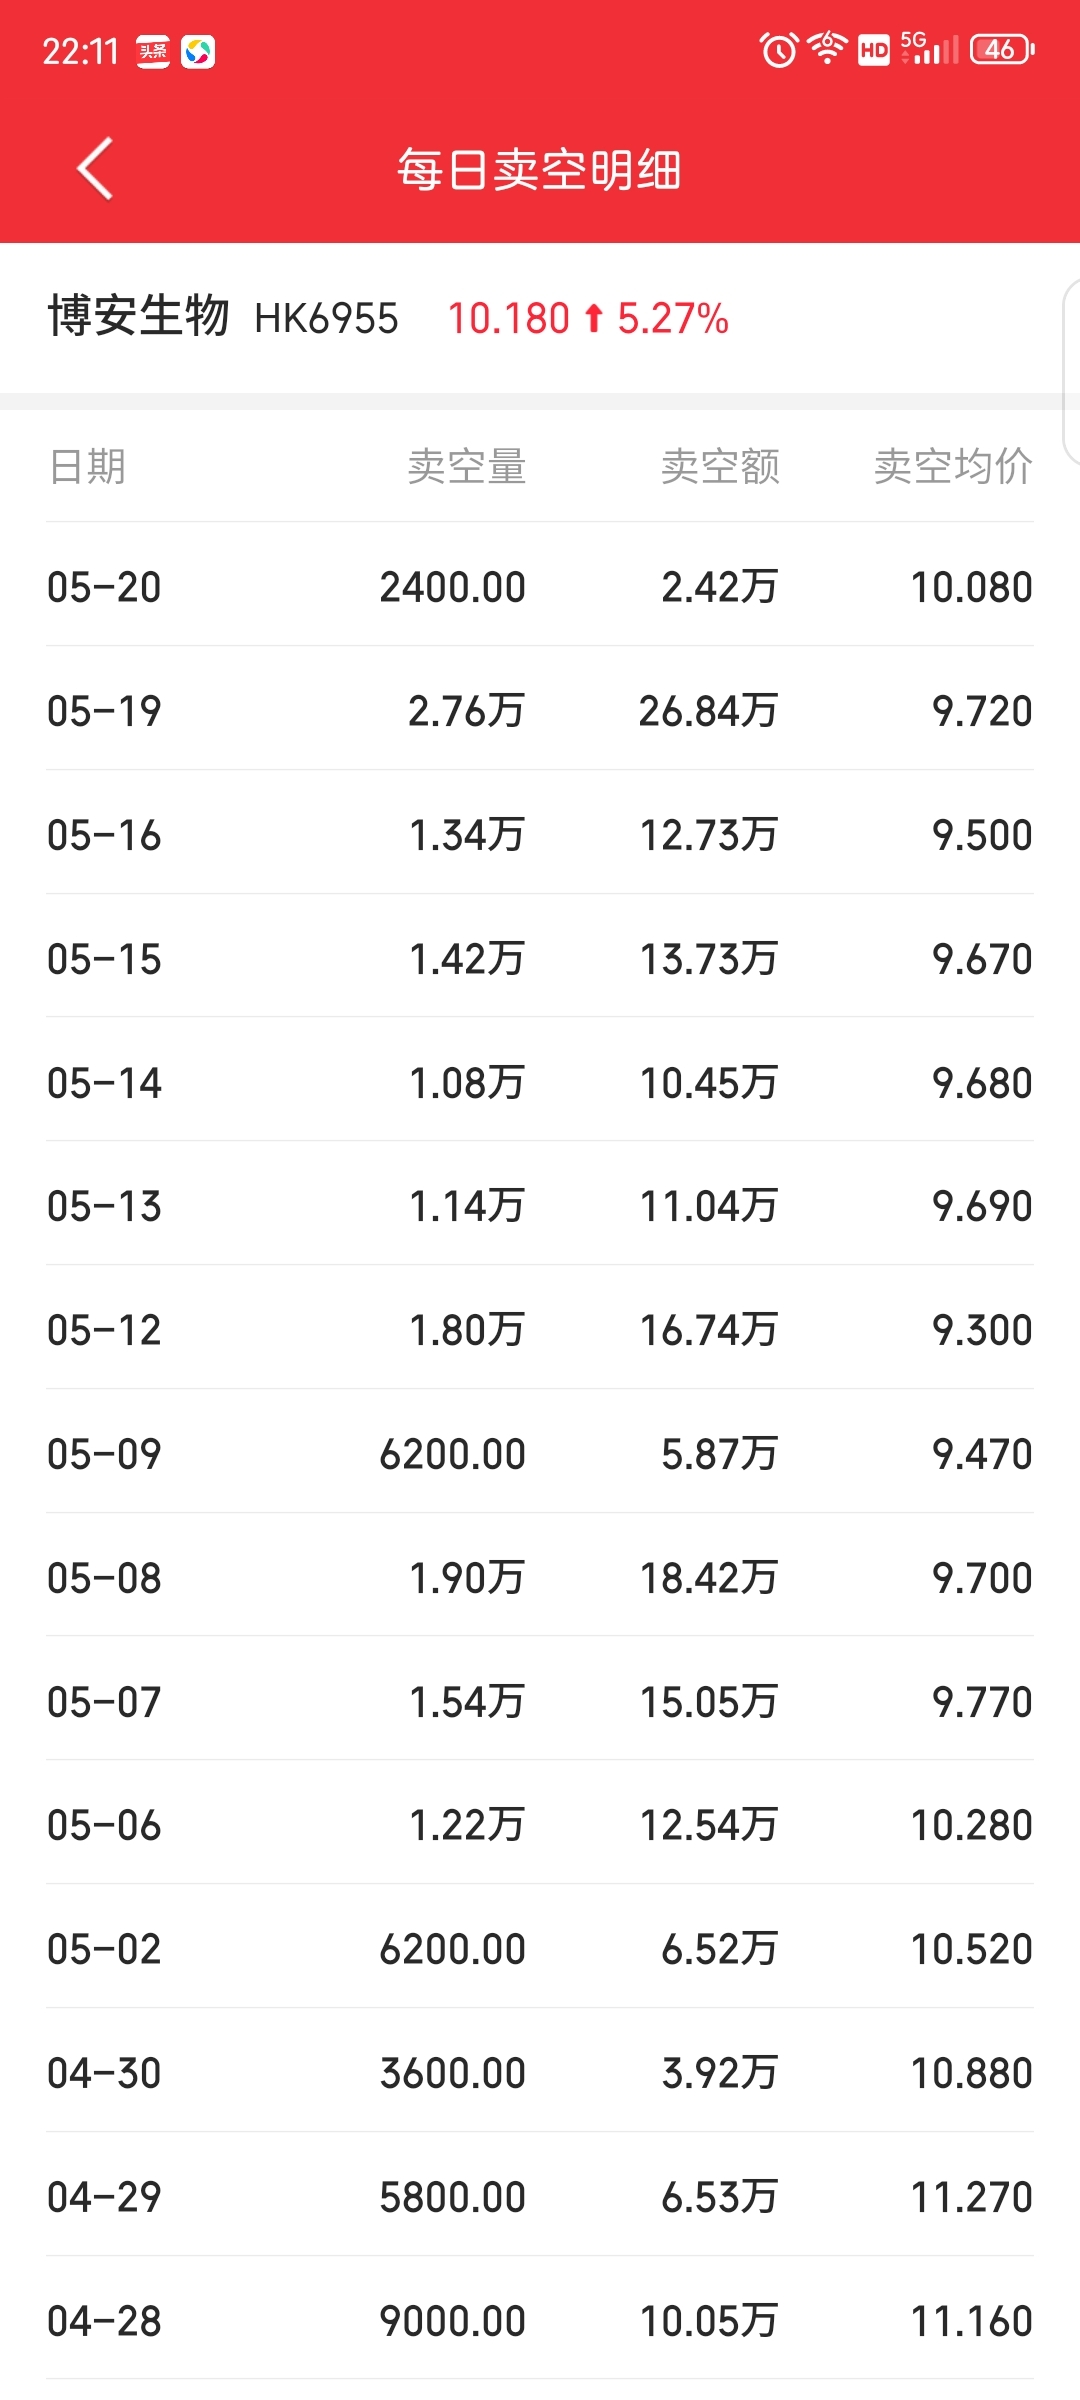This screenshot has width=1080, height=2400.
Task: Sort by 卖空量 column header
Action: coord(467,466)
